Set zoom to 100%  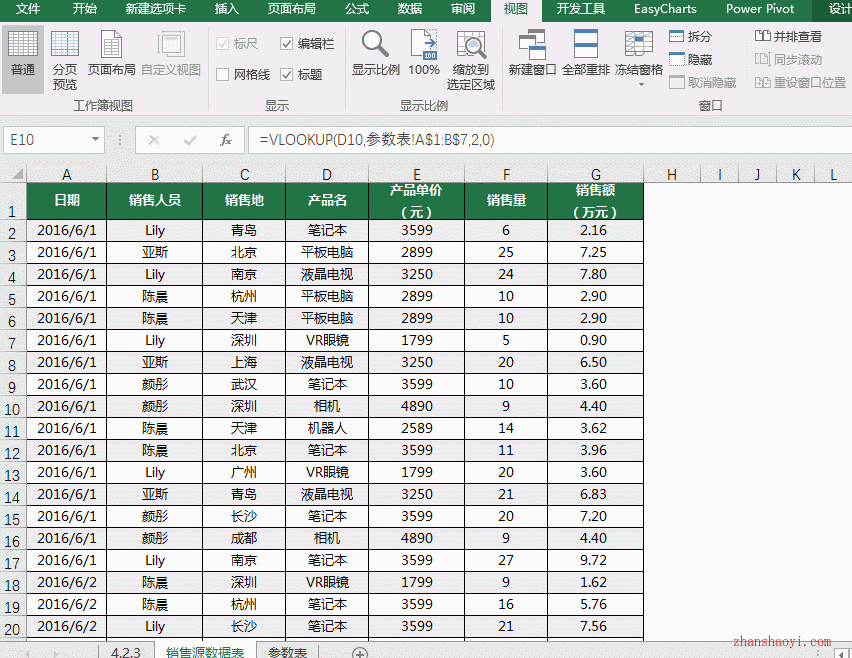pos(424,53)
